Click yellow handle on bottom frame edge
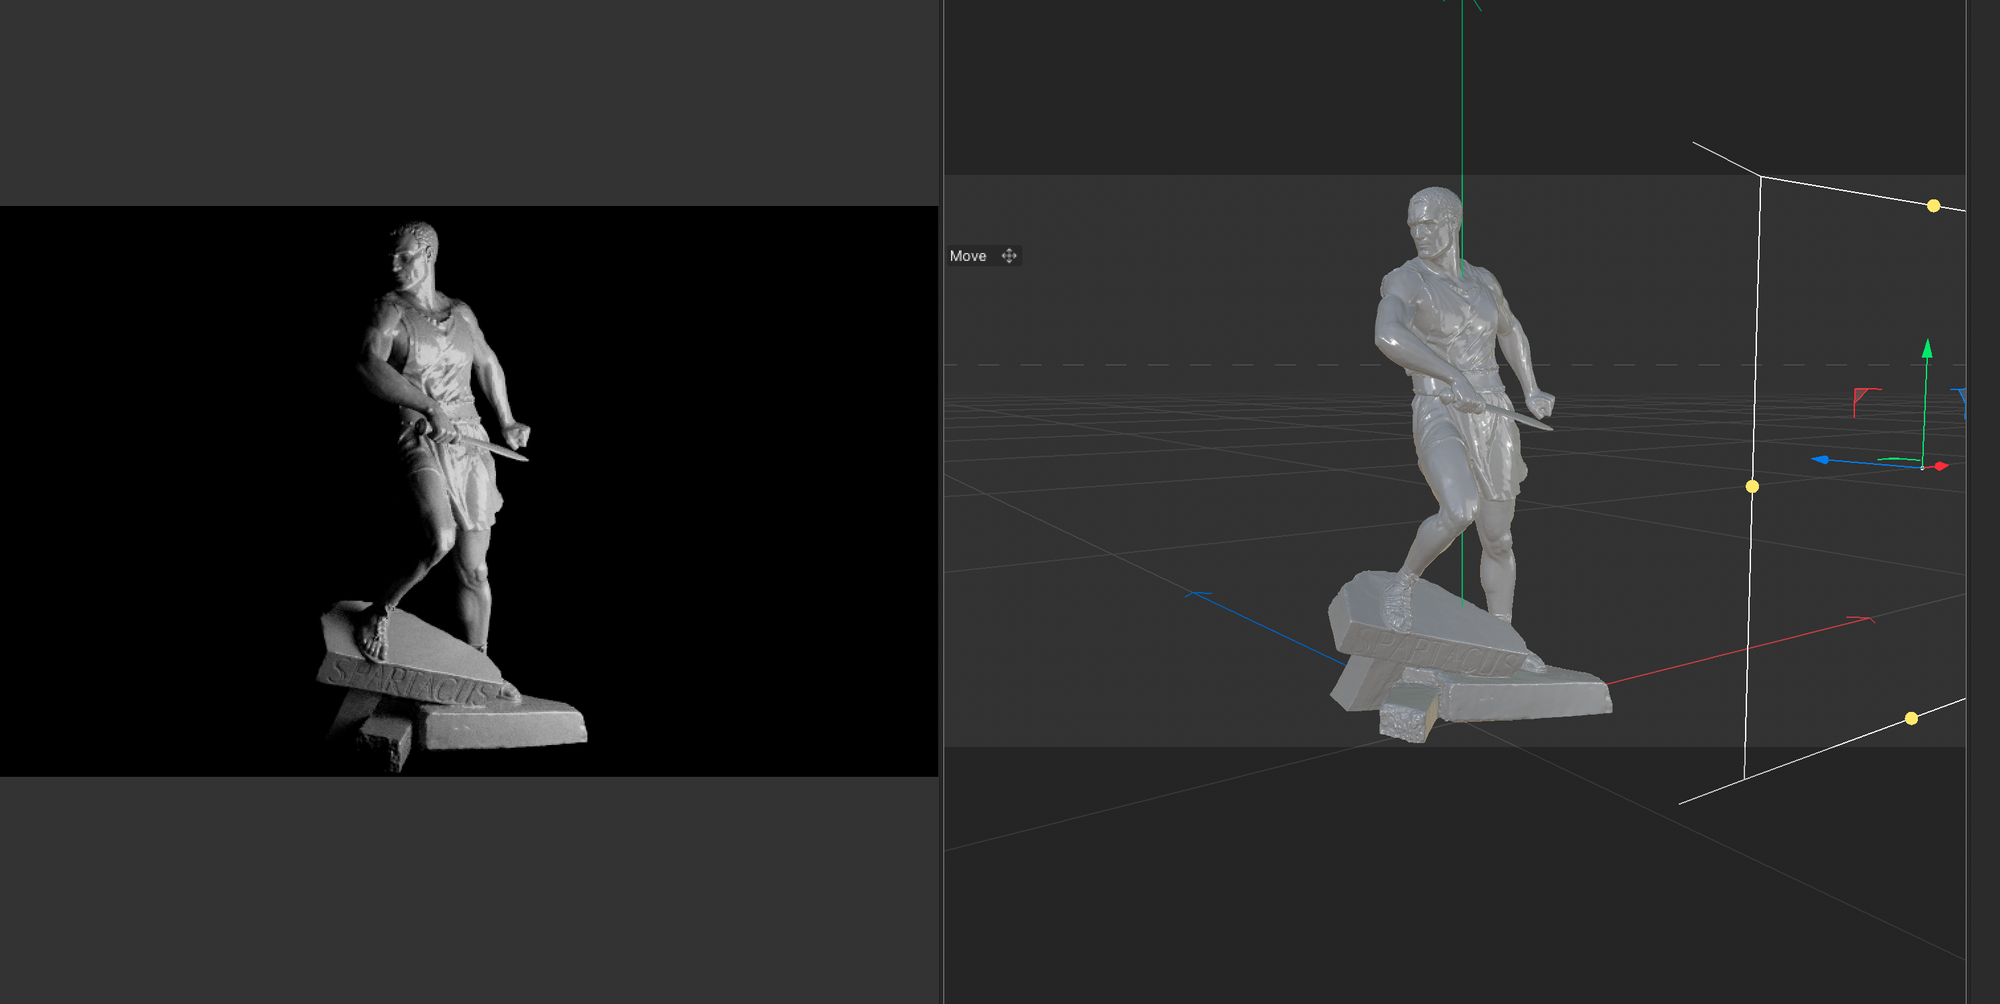Viewport: 2000px width, 1004px height. (1911, 718)
